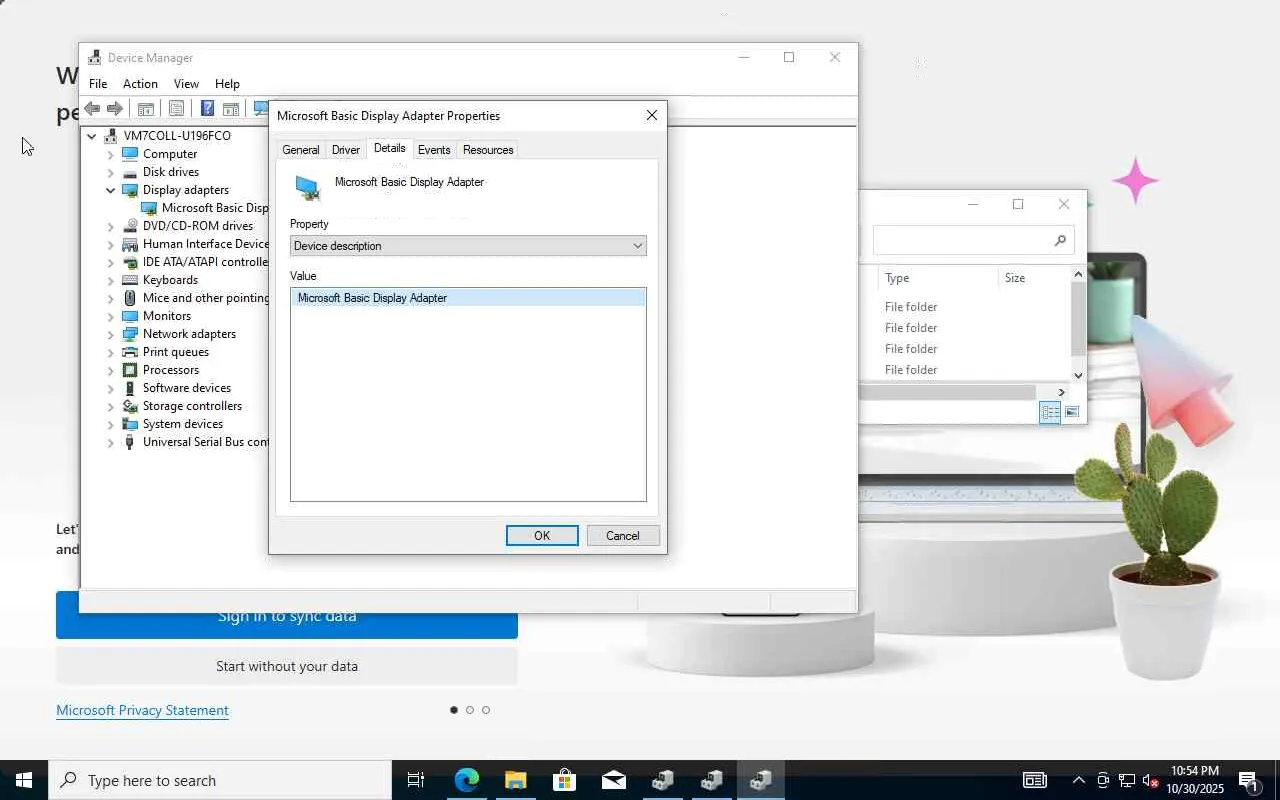
Task: Open Task View from the taskbar
Action: point(416,780)
